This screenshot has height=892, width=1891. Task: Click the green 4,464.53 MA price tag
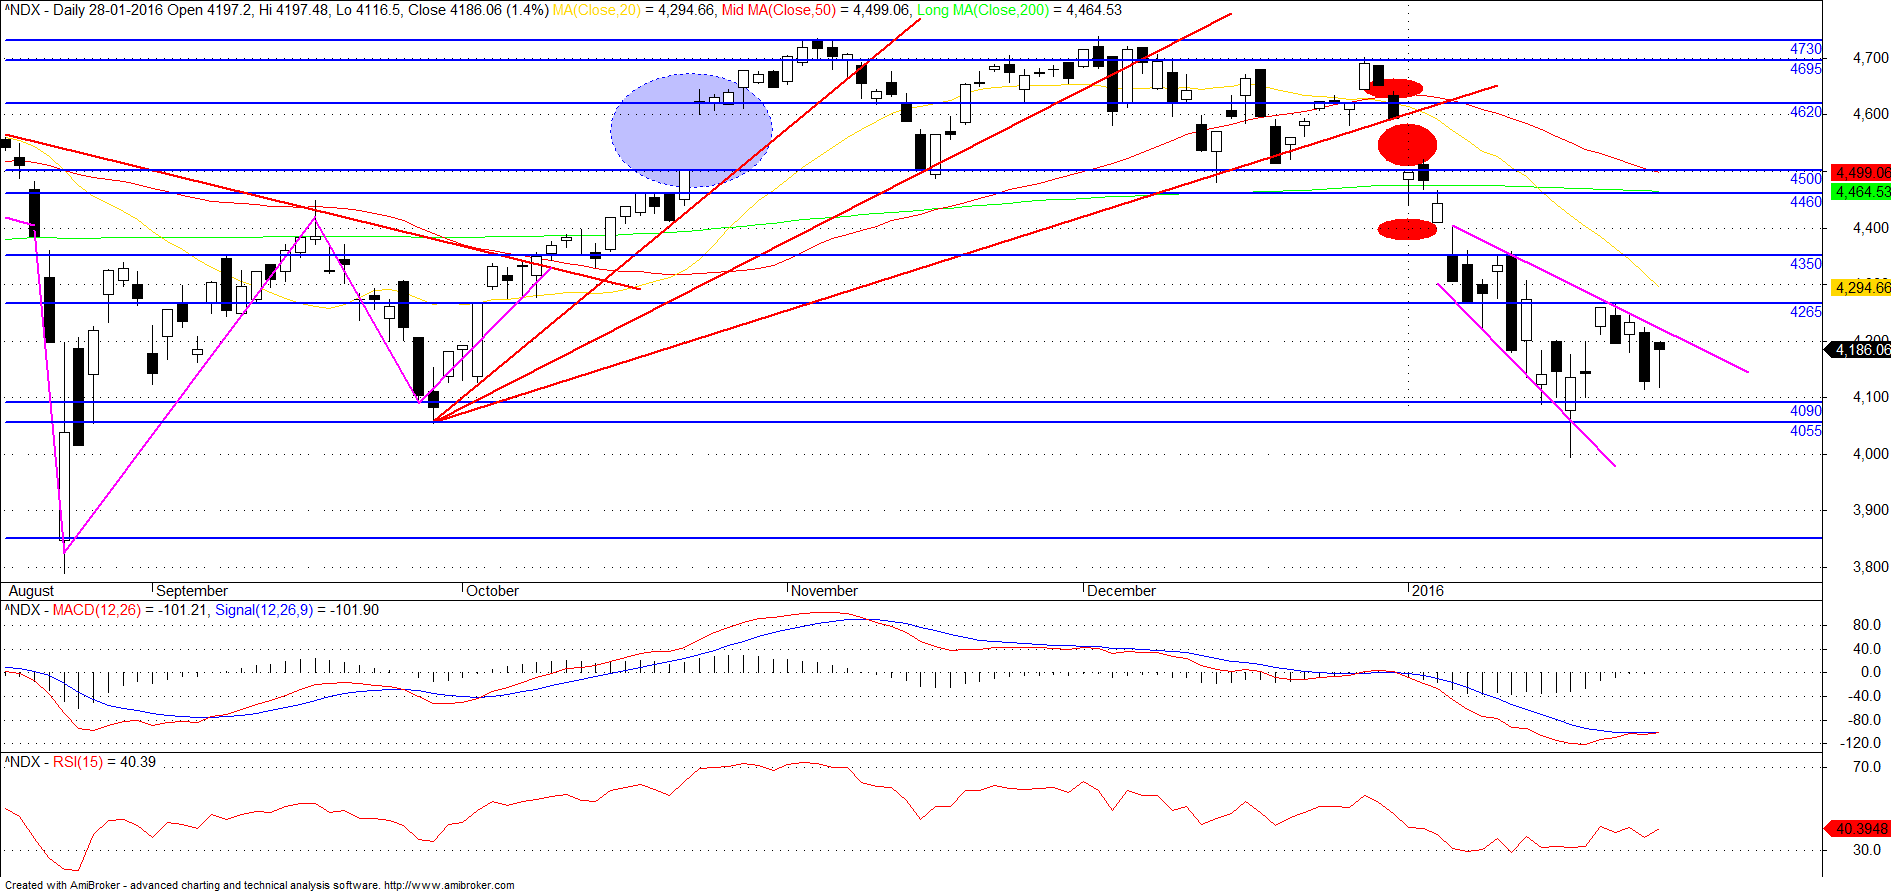[1861, 191]
